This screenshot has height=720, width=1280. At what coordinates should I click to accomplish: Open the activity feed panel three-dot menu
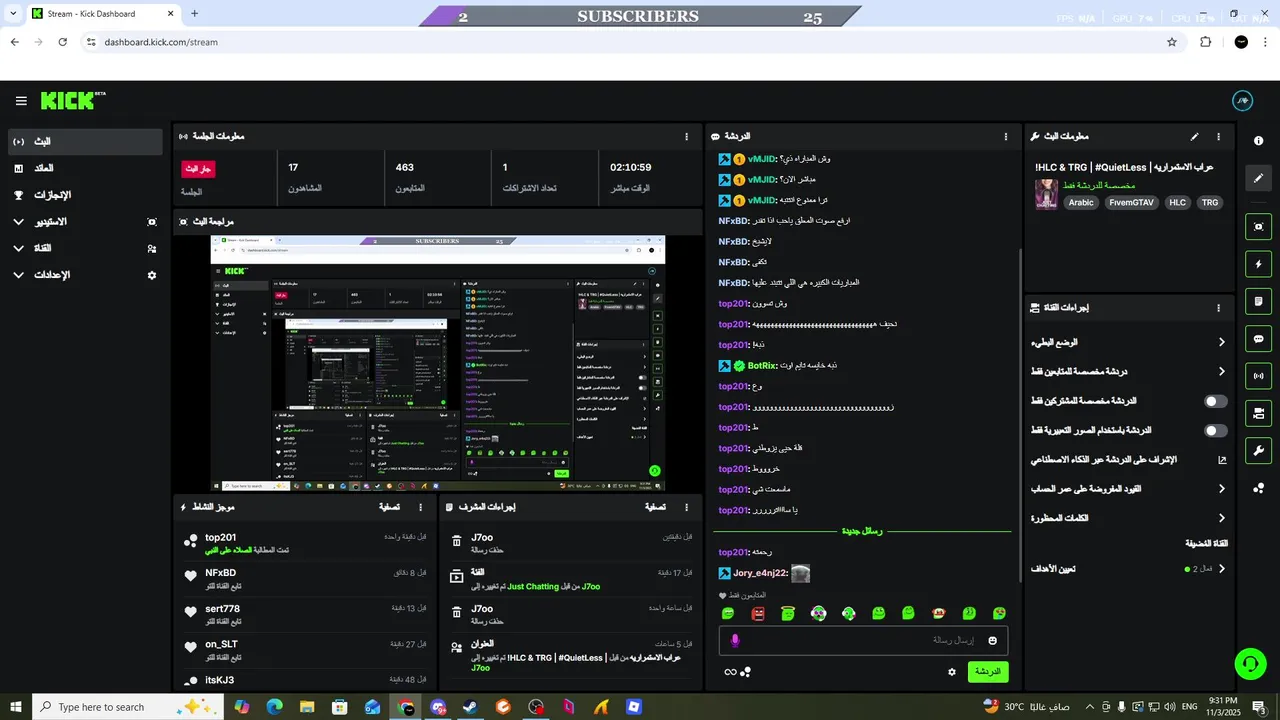pos(420,507)
